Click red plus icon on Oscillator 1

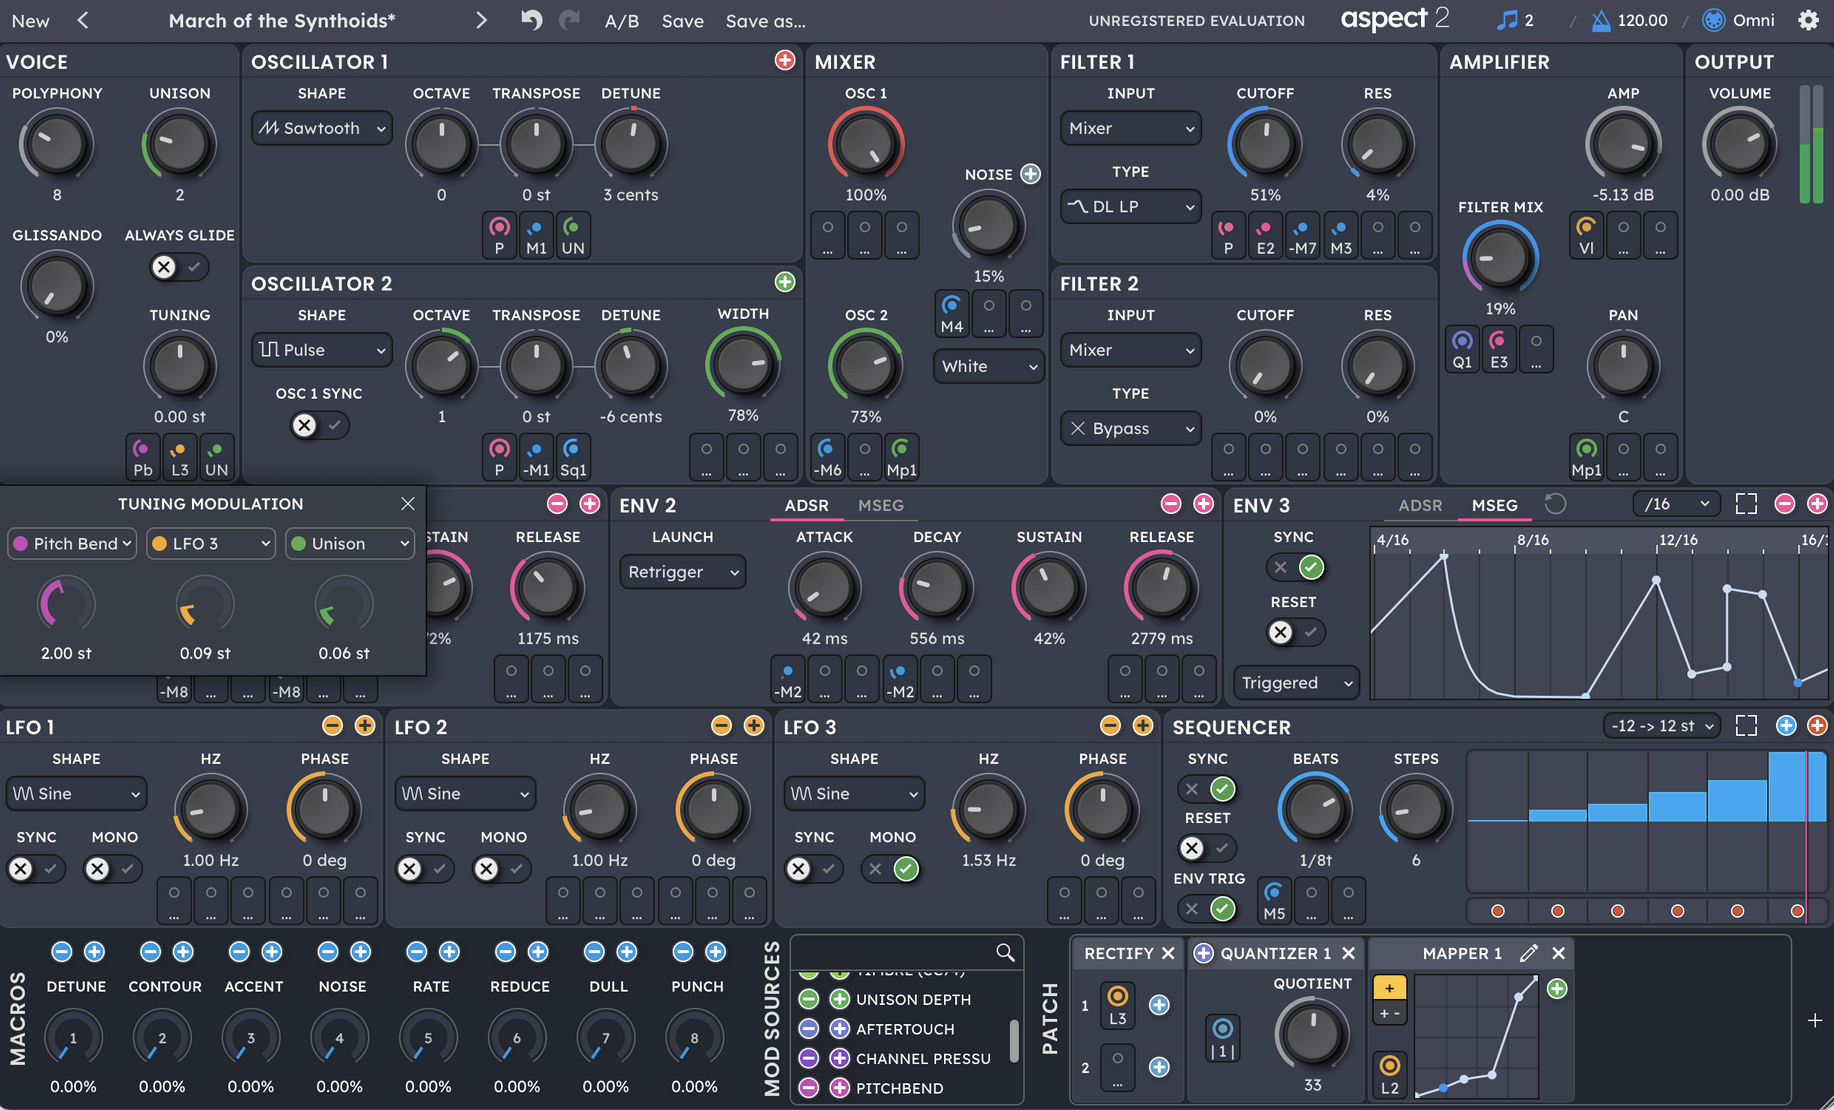pyautogui.click(x=785, y=61)
